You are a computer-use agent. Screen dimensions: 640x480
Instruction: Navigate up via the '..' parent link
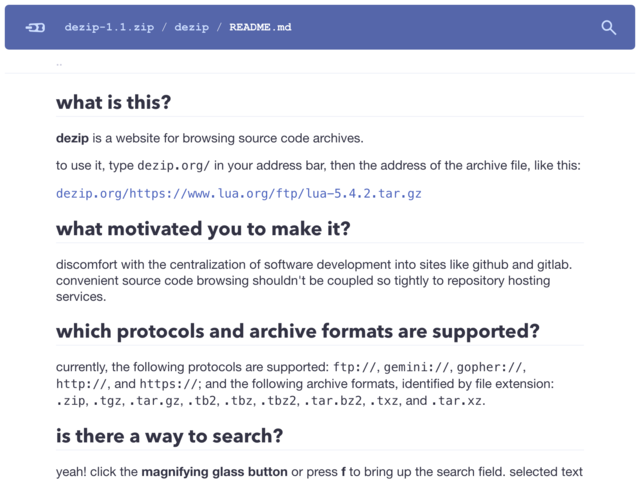(x=59, y=64)
